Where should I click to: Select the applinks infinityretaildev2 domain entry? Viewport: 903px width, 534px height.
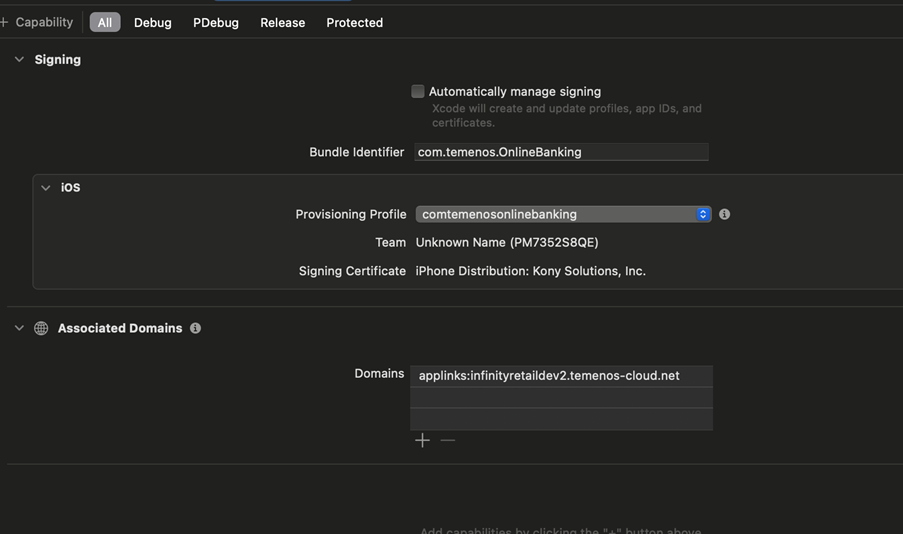point(561,376)
